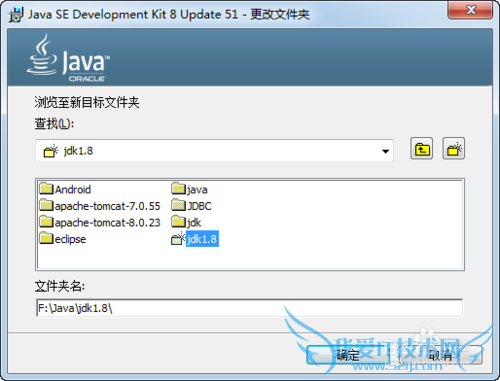Close the change folder dialog
This screenshot has height=381, width=500.
(x=470, y=10)
